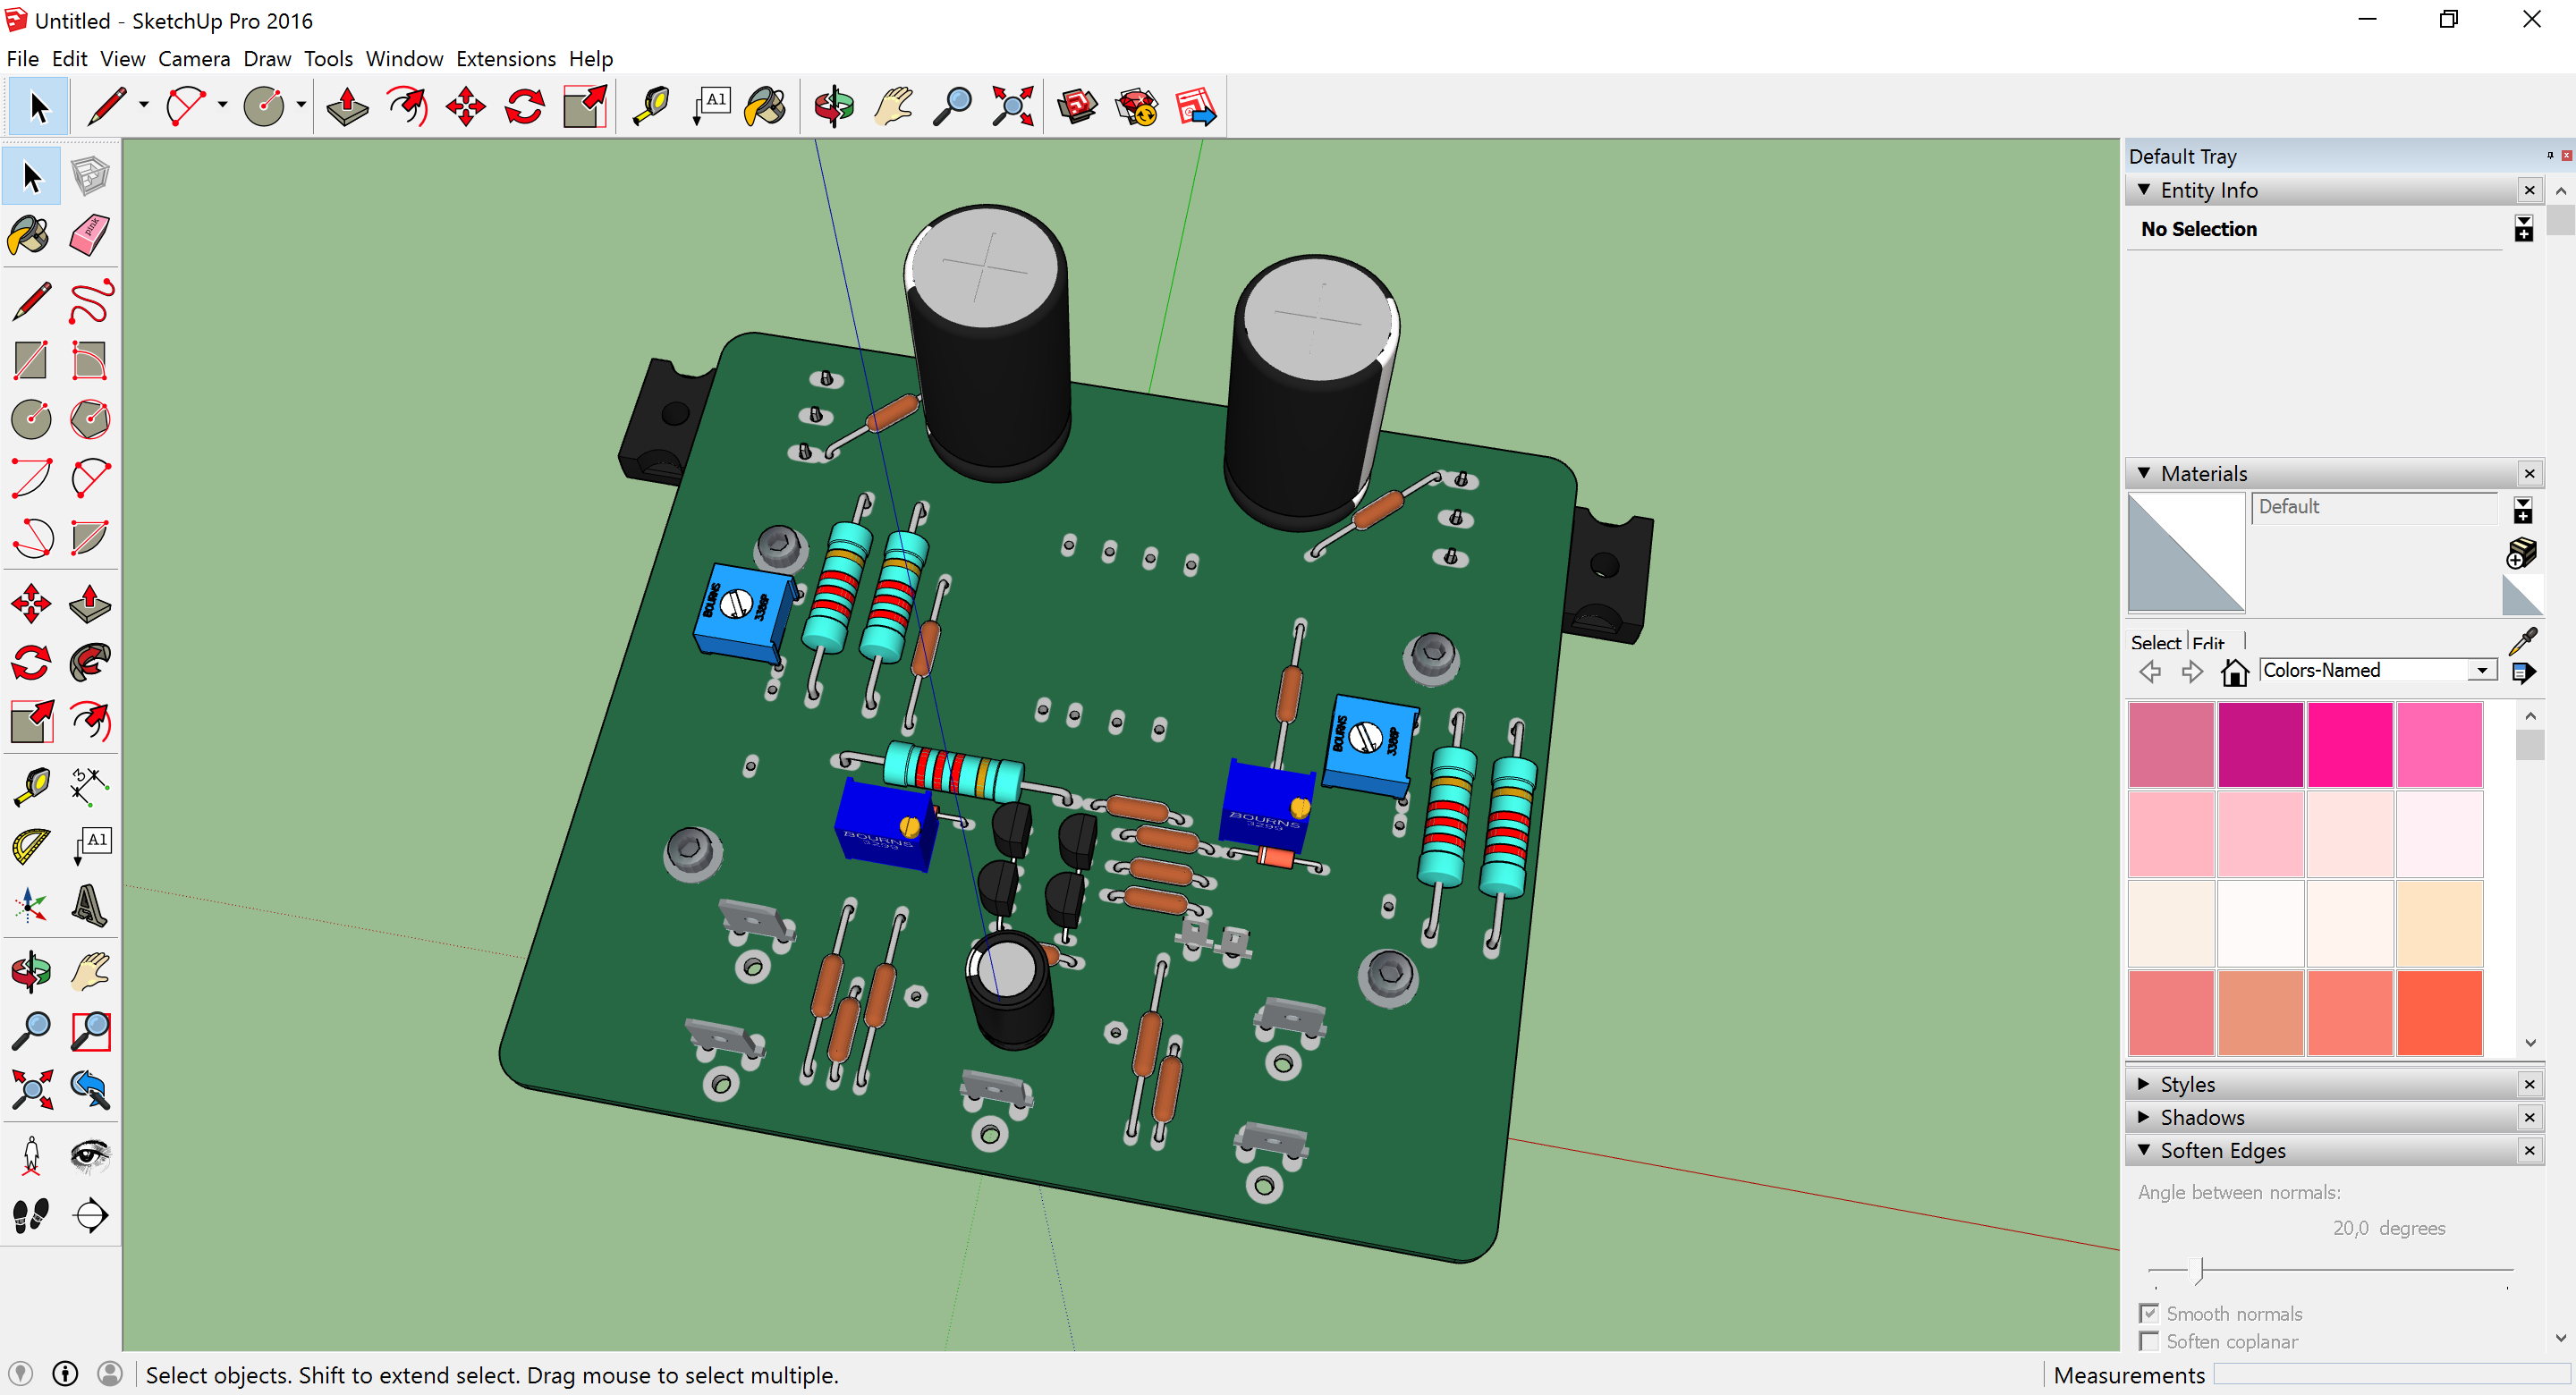Click Pan hand tool in top toolbar
This screenshot has height=1395, width=2576.
(x=893, y=106)
